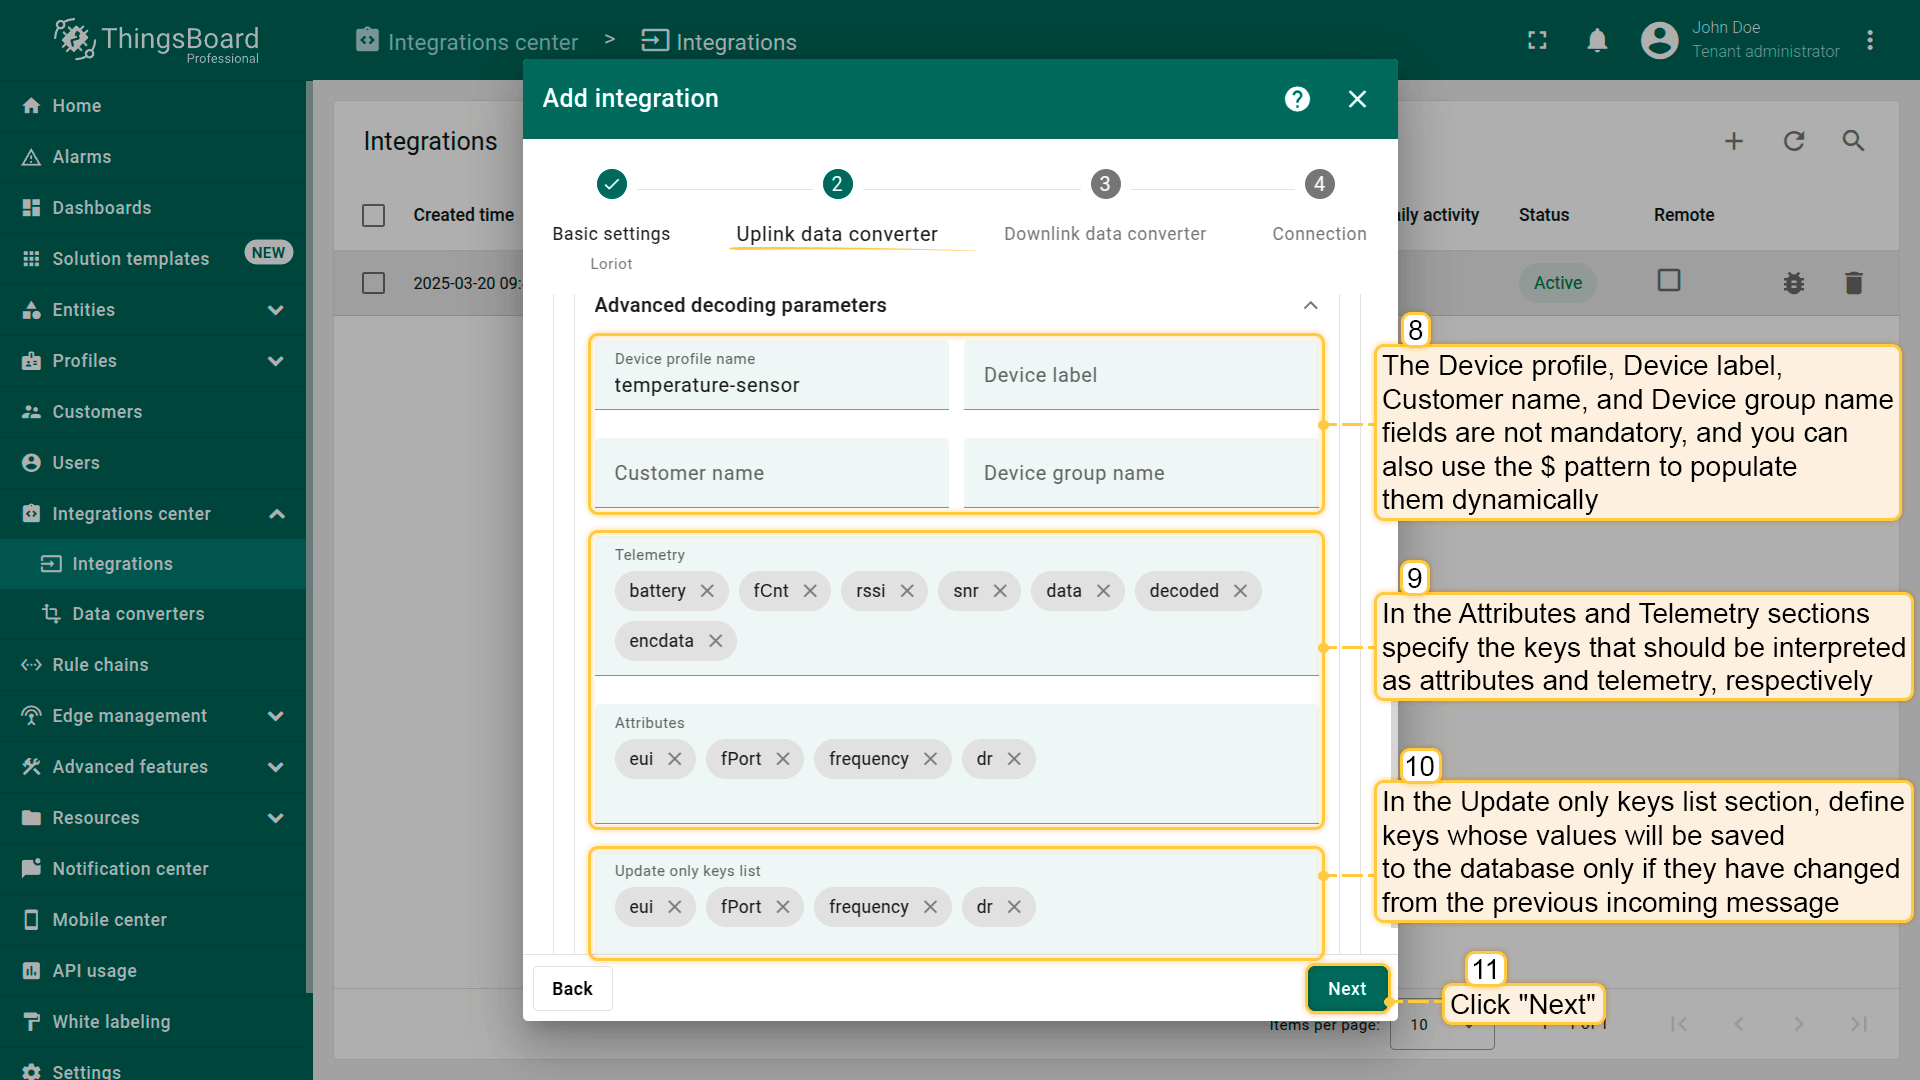The height and width of the screenshot is (1080, 1920).
Task: Click the debug bug icon in row
Action: click(1793, 283)
